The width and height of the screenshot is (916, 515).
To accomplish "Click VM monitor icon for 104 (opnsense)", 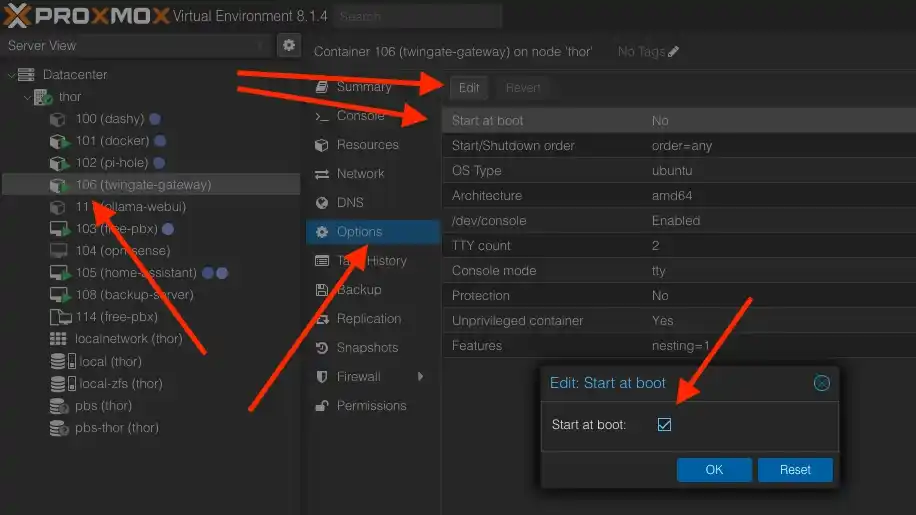I will [x=58, y=251].
